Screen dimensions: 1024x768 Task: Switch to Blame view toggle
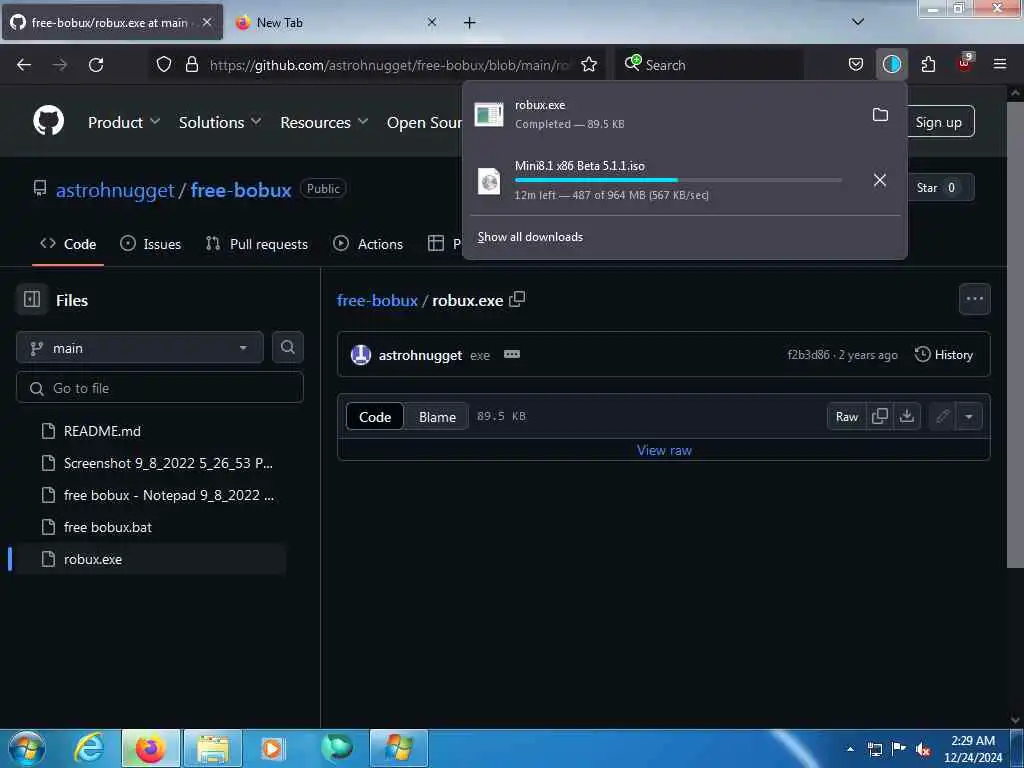[437, 417]
